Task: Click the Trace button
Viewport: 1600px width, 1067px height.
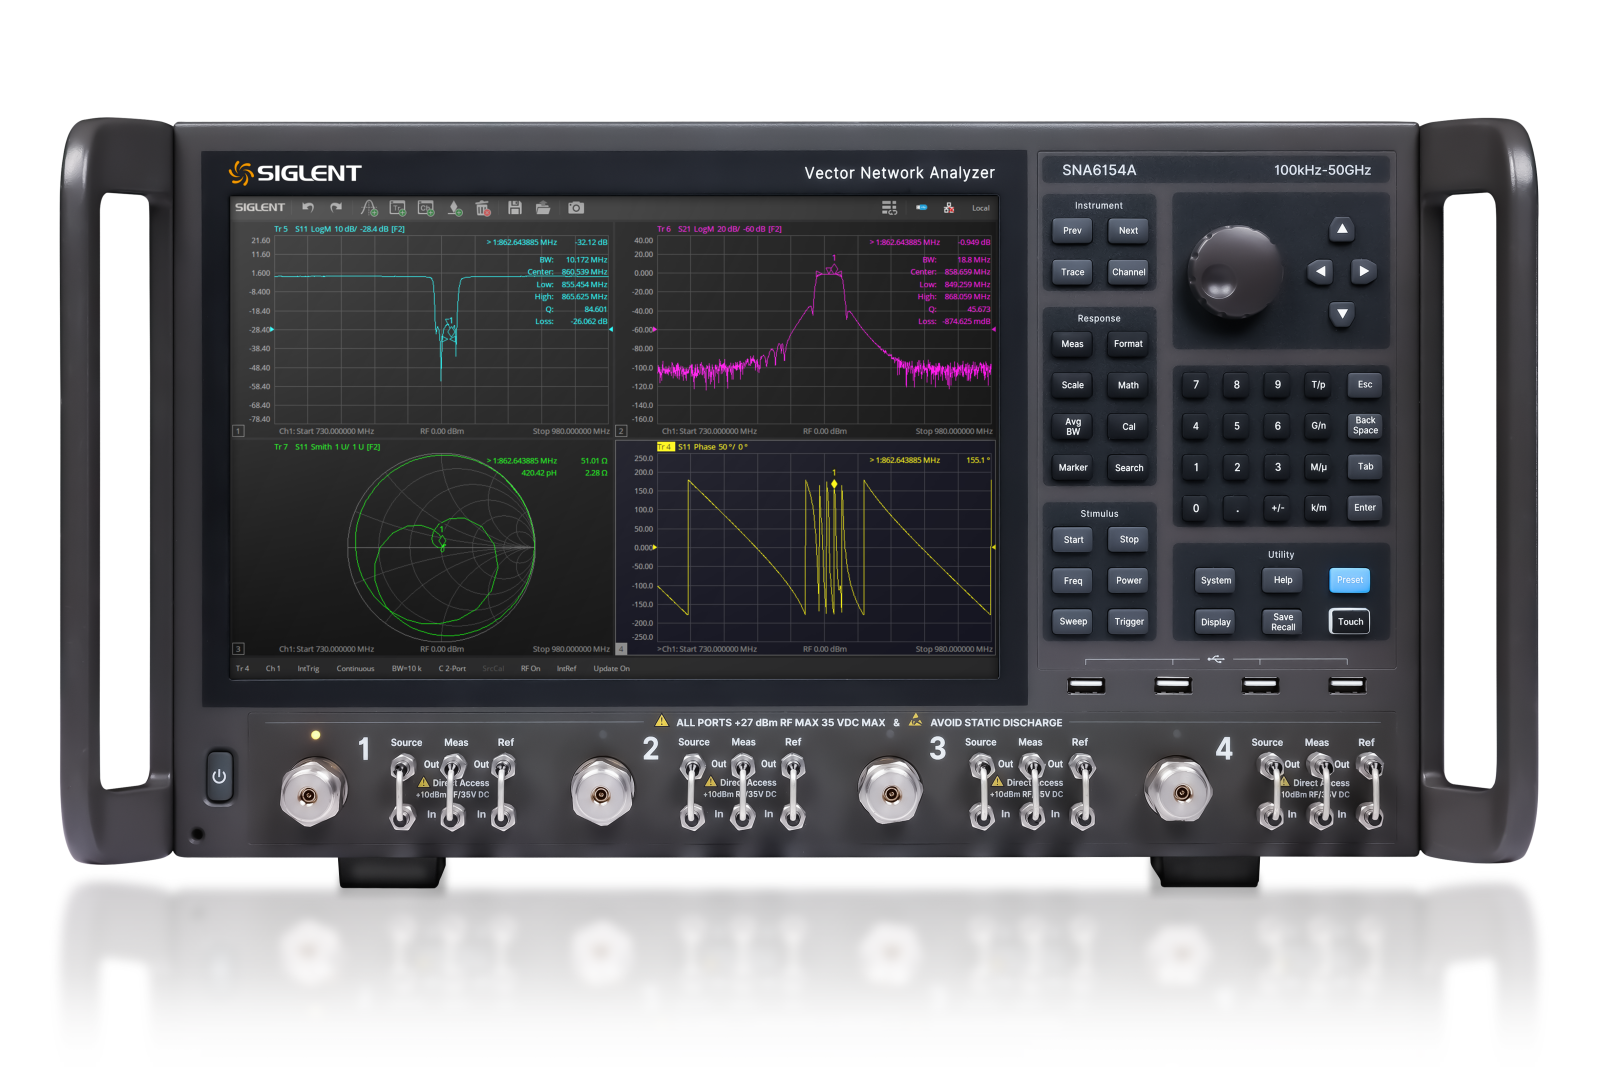Action: pyautogui.click(x=1072, y=272)
